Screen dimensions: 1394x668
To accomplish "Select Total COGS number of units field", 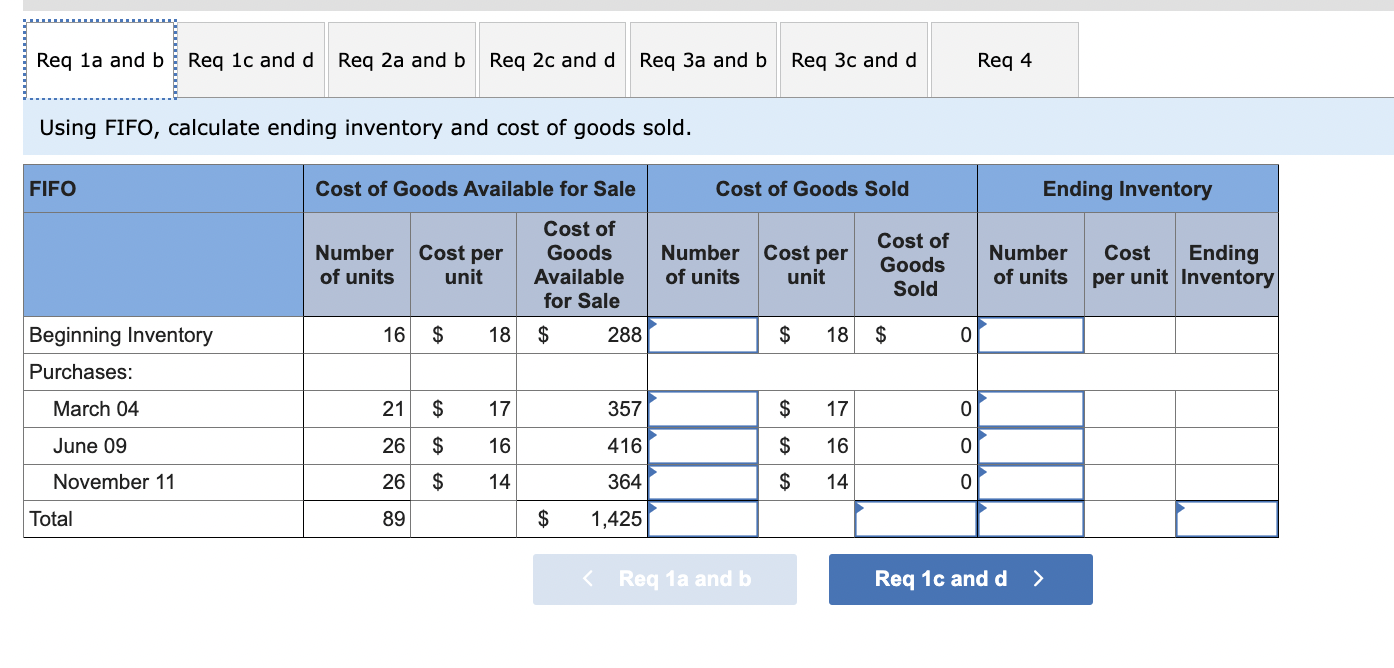I will click(x=703, y=519).
